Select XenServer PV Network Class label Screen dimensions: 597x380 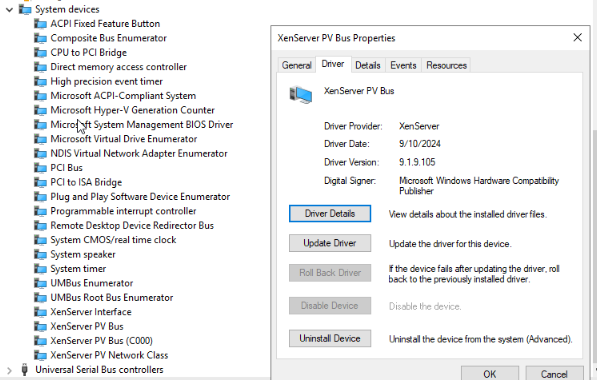tap(109, 355)
